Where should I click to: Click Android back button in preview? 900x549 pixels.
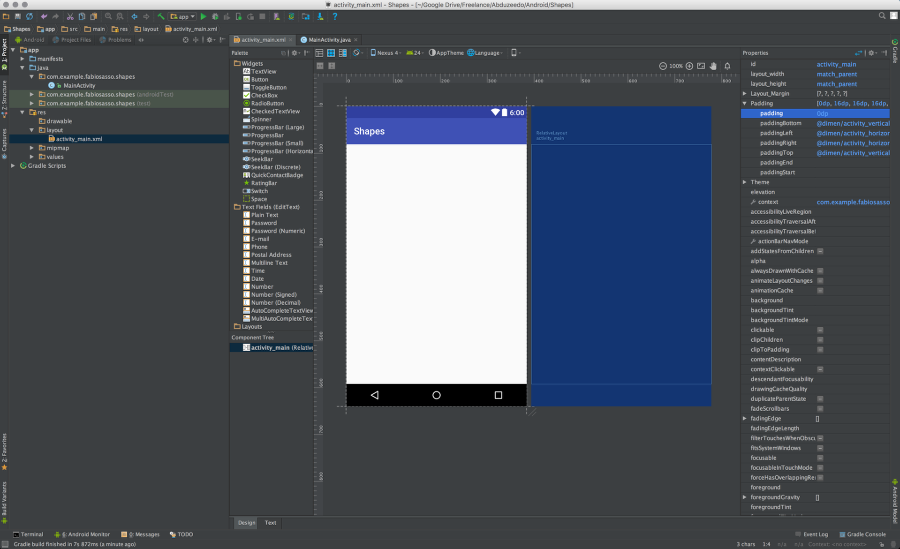tap(374, 396)
